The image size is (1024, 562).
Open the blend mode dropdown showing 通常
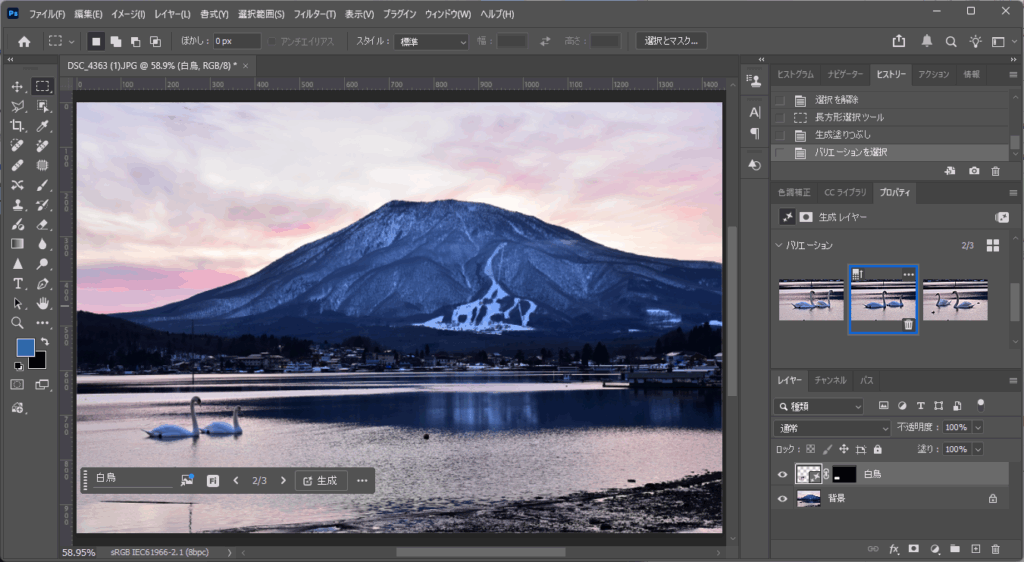point(832,427)
